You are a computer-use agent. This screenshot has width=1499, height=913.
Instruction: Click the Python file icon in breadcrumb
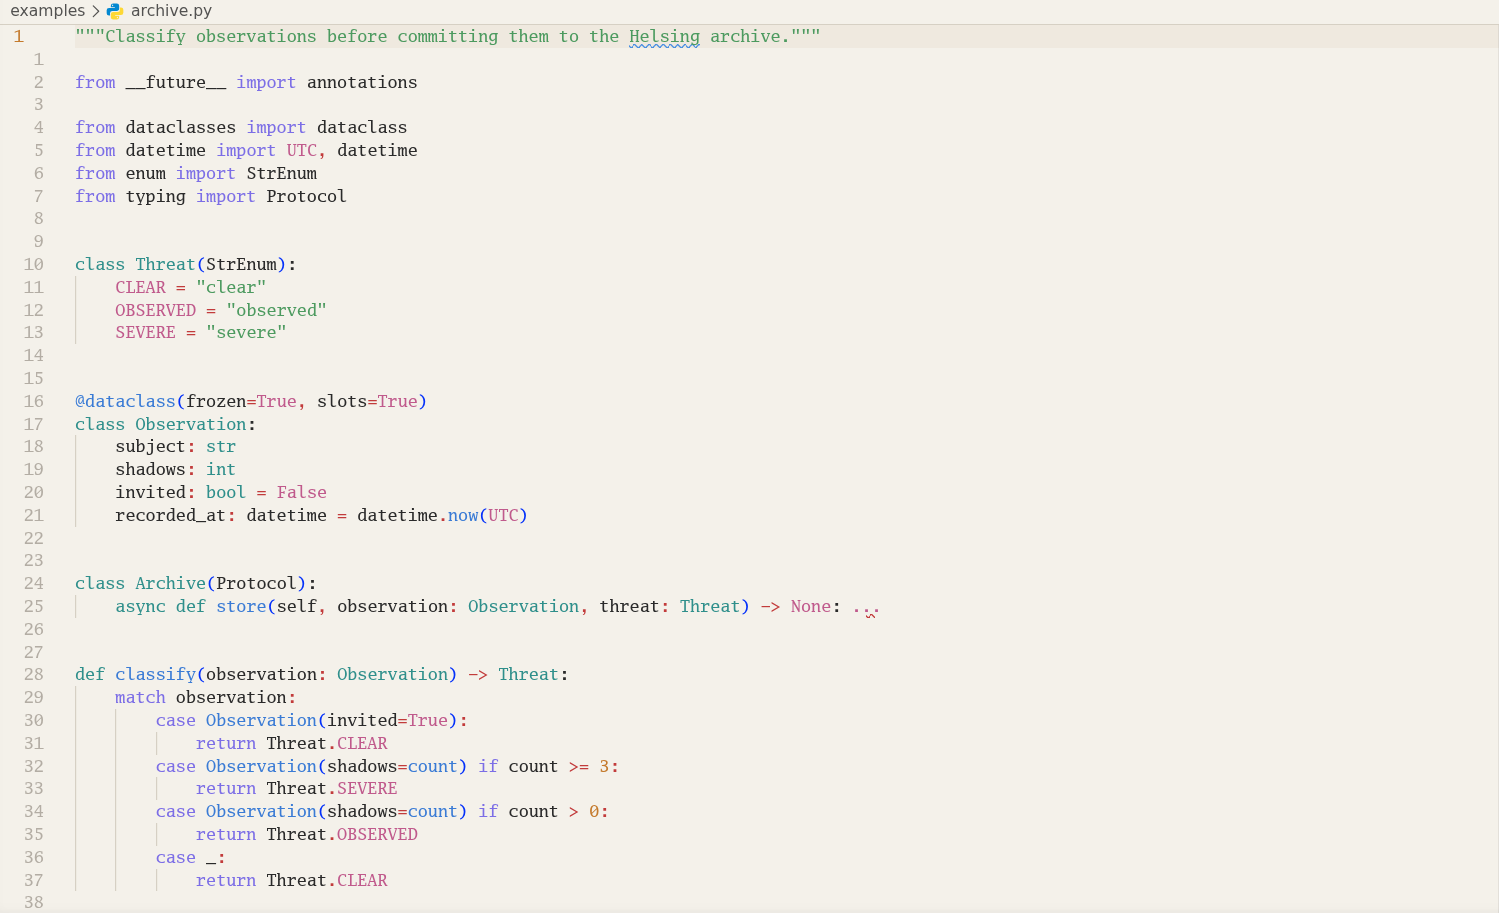pyautogui.click(x=115, y=11)
